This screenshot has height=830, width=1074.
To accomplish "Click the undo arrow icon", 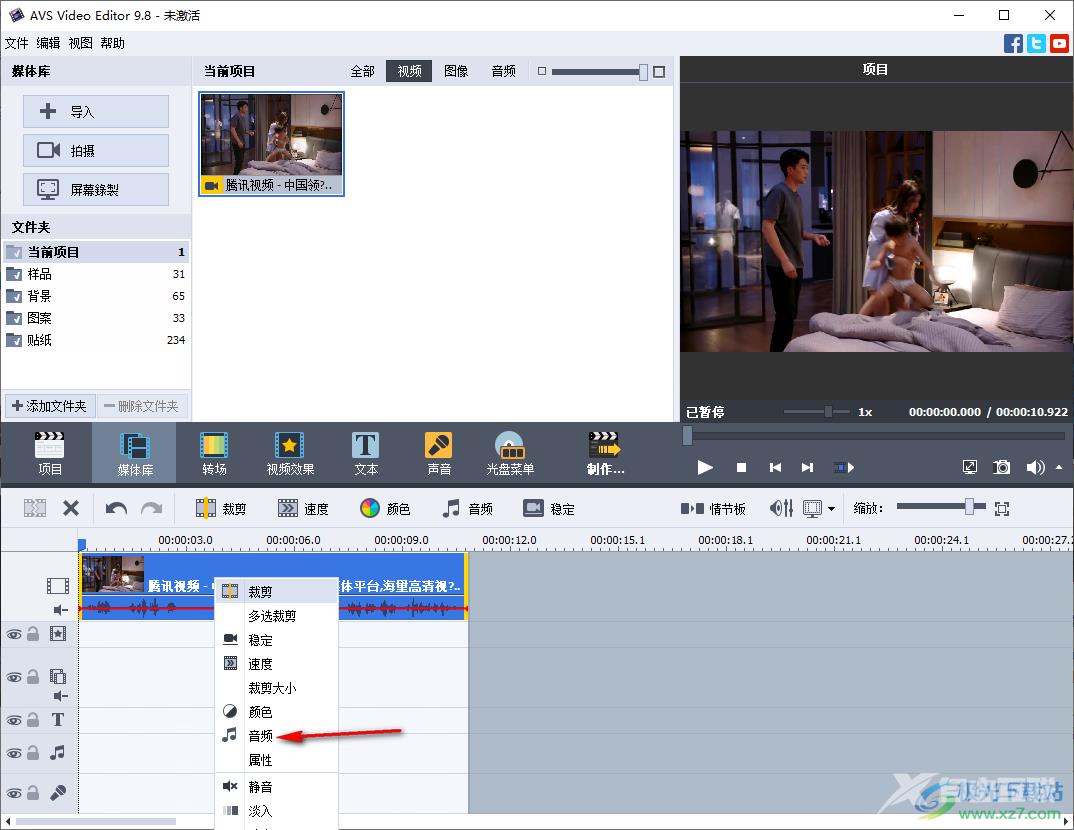I will [x=116, y=508].
